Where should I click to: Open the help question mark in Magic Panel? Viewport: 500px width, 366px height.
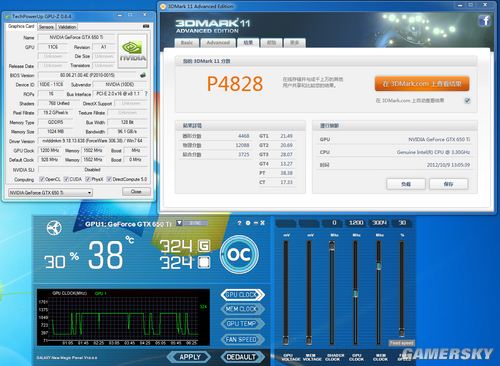pos(239,223)
